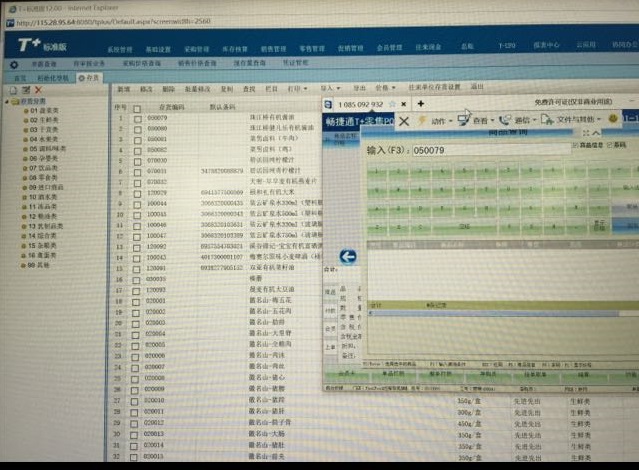This screenshot has height=470, width=639.
Task: Open the 销售管理 menu
Action: tap(273, 49)
